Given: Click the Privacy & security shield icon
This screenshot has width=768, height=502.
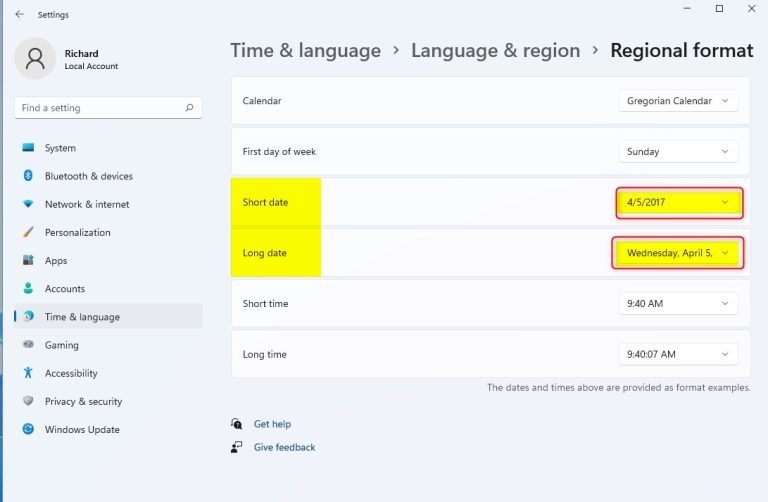Looking at the screenshot, I should tap(28, 401).
